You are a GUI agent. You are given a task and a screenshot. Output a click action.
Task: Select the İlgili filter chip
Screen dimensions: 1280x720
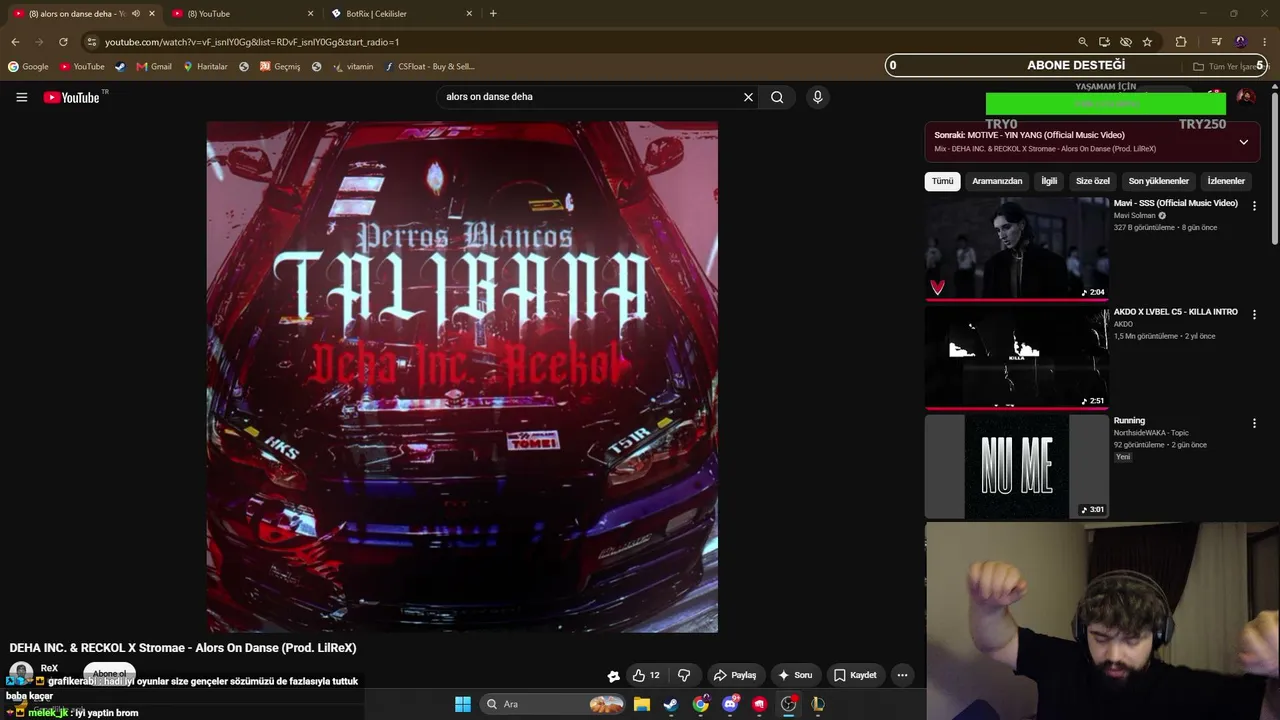tap(1049, 181)
